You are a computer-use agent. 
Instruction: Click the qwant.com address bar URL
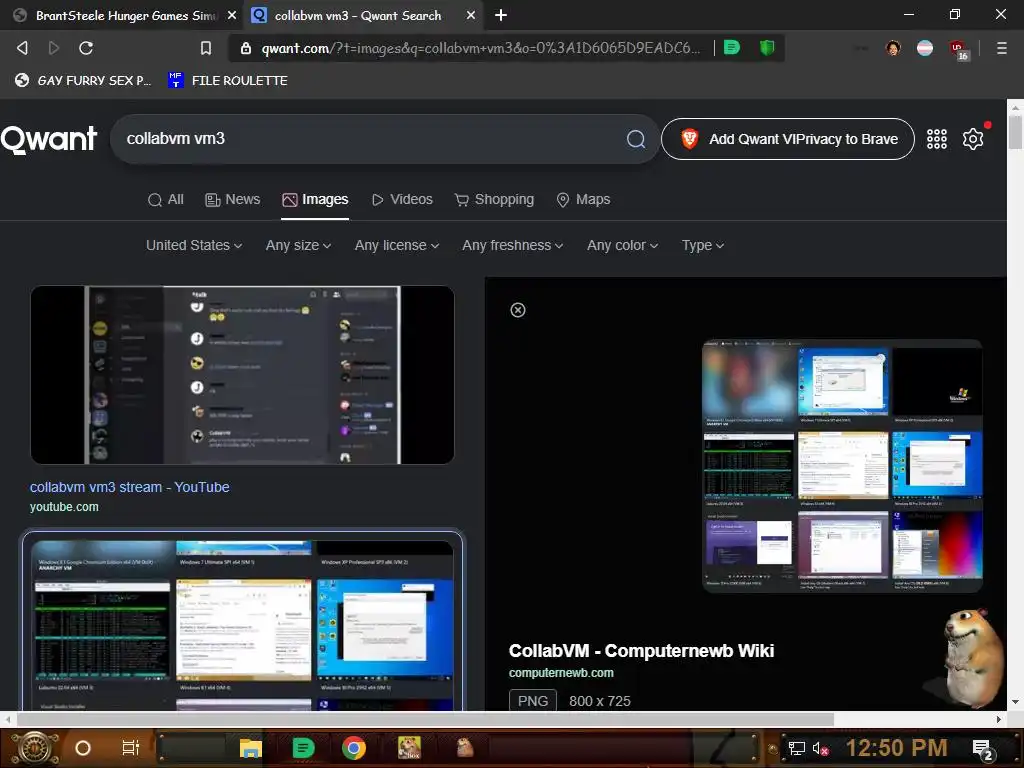(480, 48)
